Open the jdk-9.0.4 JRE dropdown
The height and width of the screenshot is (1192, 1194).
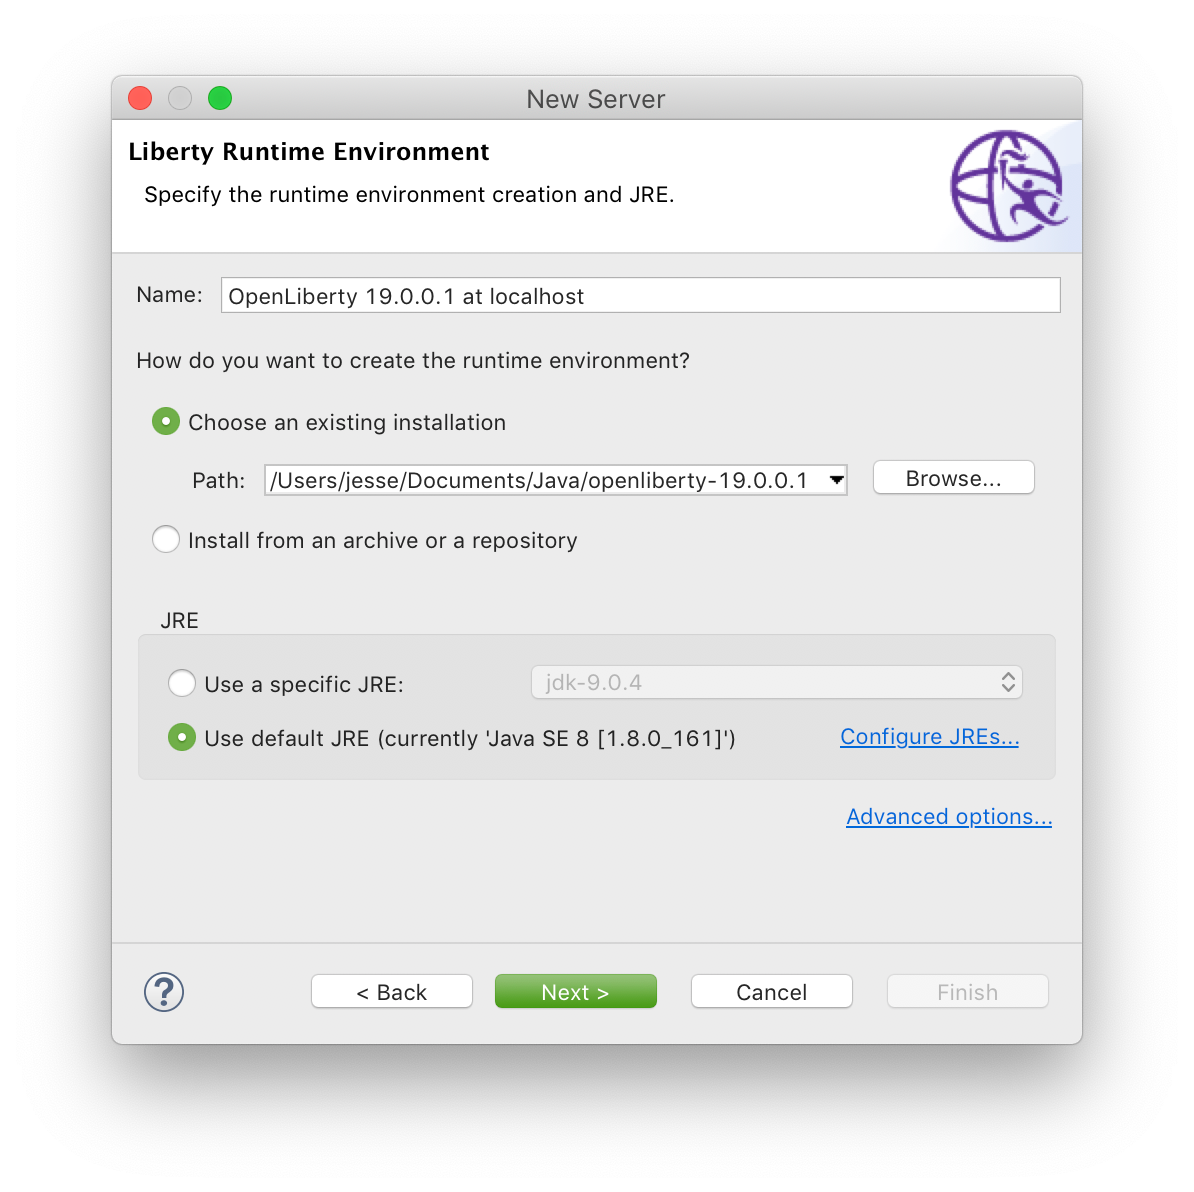coord(776,683)
